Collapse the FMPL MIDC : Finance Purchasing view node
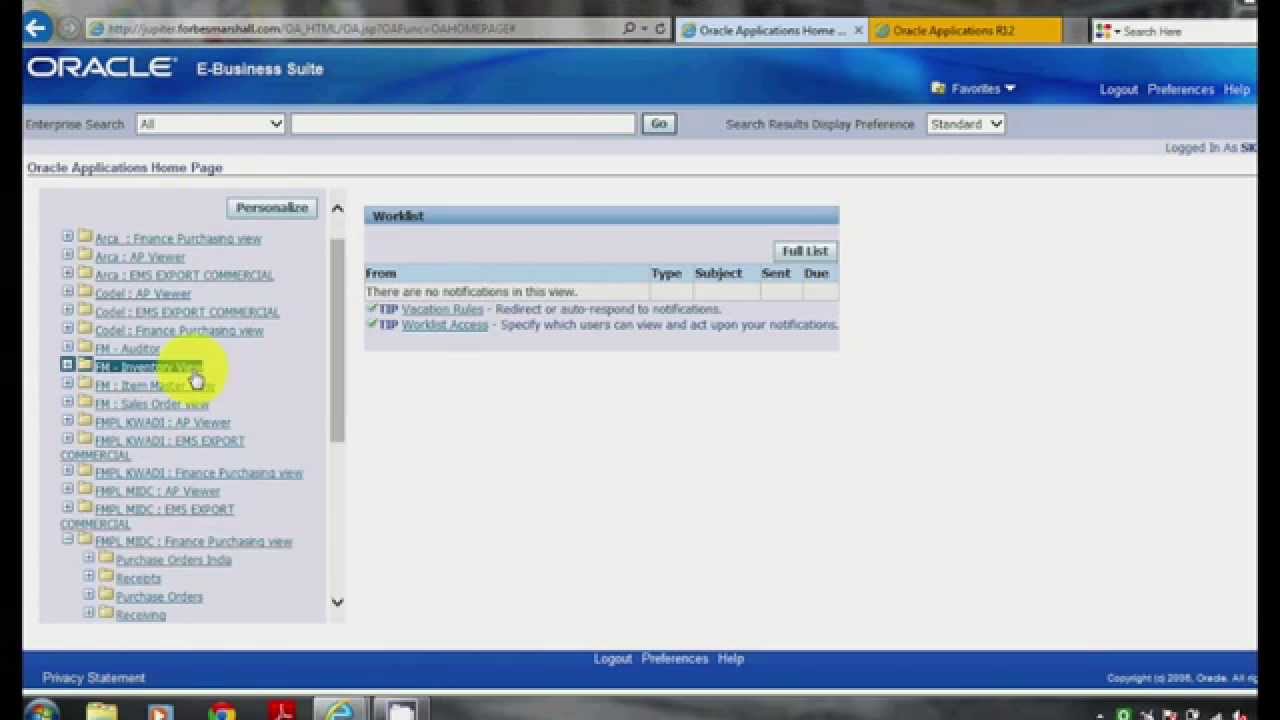The image size is (1280, 720). (68, 539)
